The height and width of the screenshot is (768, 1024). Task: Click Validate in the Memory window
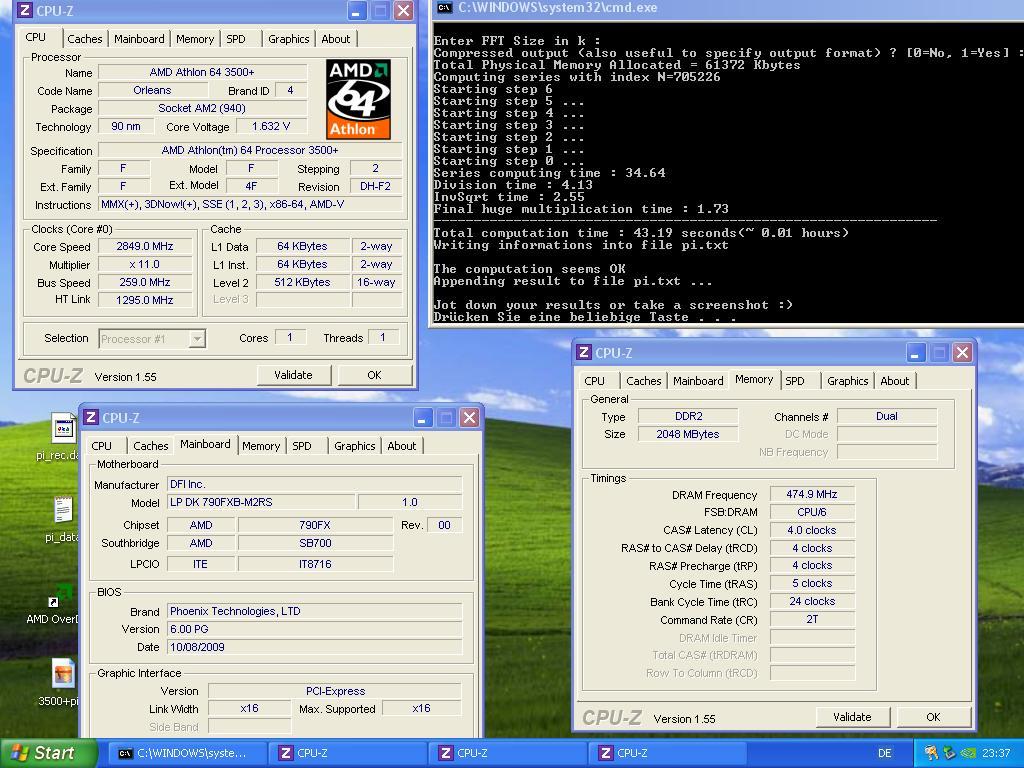852,716
